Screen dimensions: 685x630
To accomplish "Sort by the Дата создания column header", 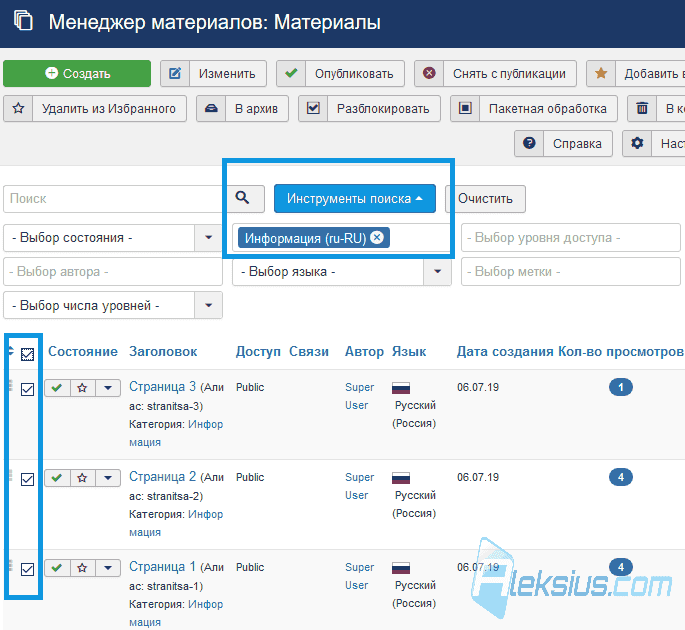I will click(505, 351).
